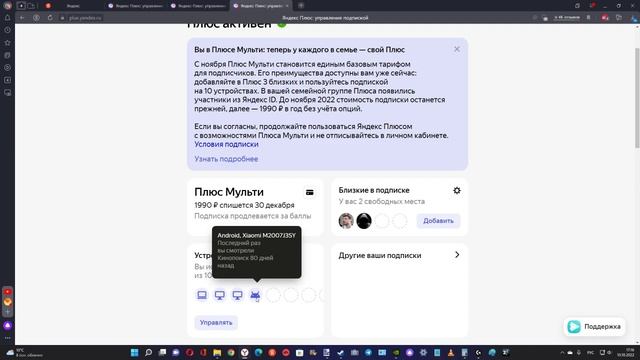This screenshot has height=360, width=640.
Task: Open notifications bell in the browser sidebar
Action: 7,18
